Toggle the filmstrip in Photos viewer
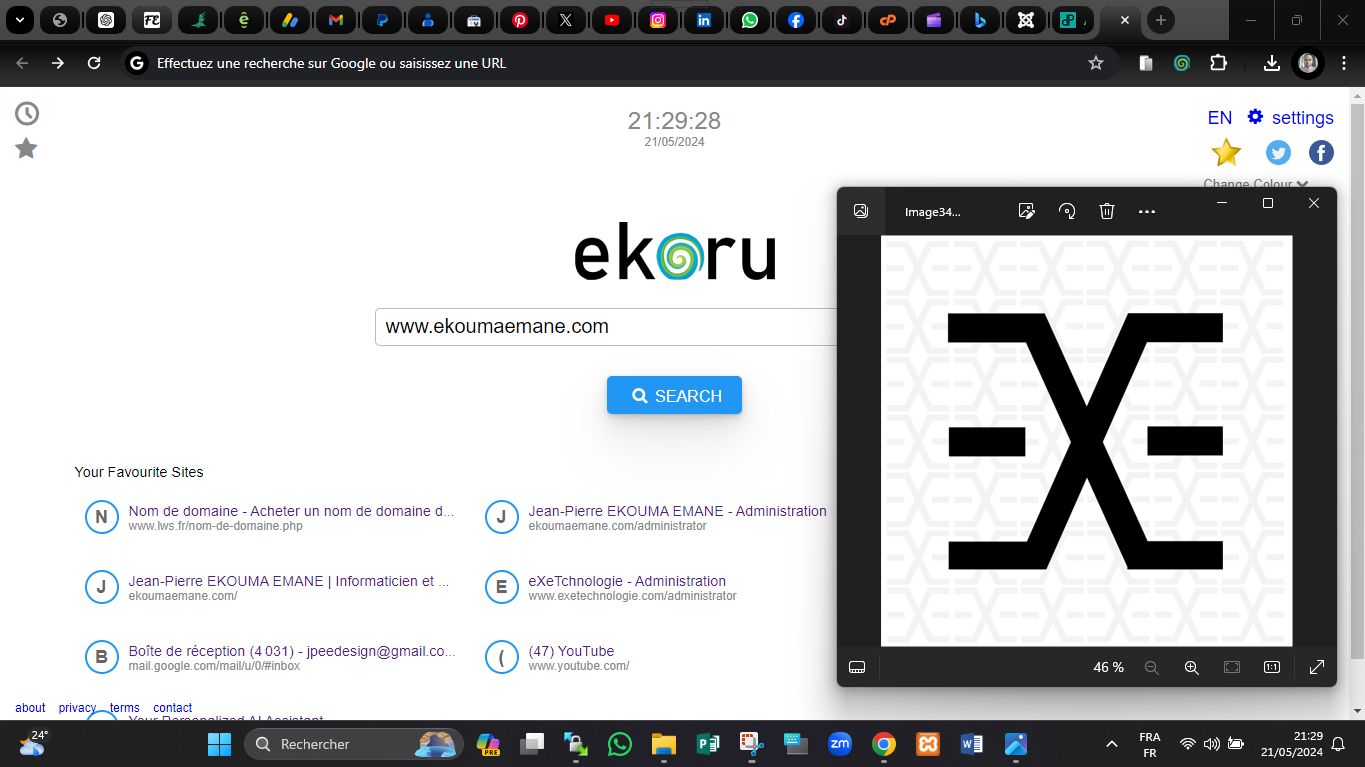This screenshot has height=767, width=1365. click(x=857, y=667)
